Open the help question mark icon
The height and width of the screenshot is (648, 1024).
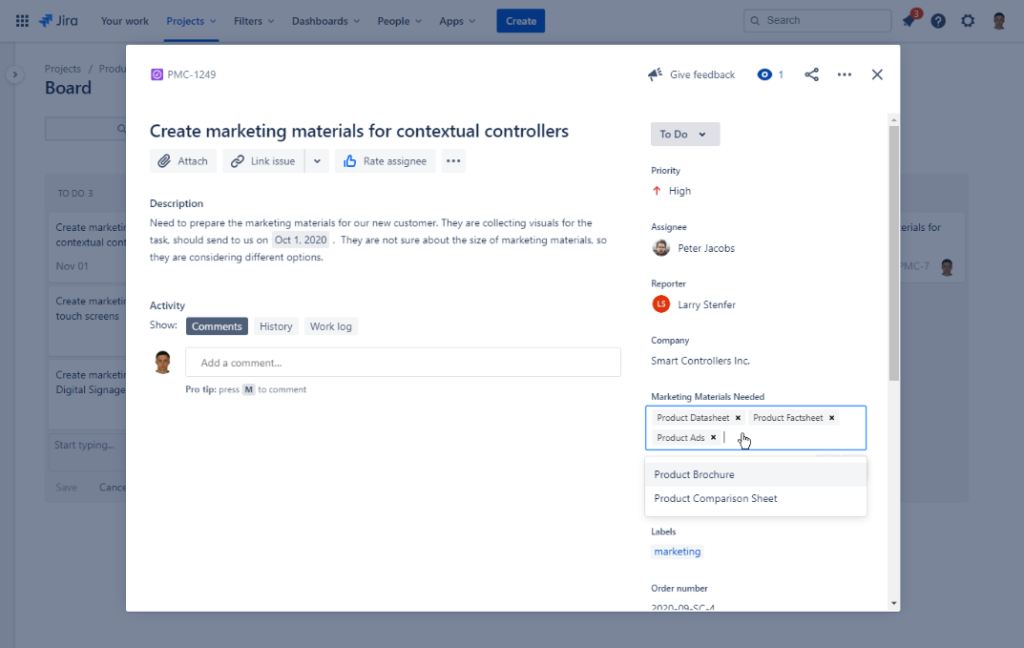click(938, 21)
